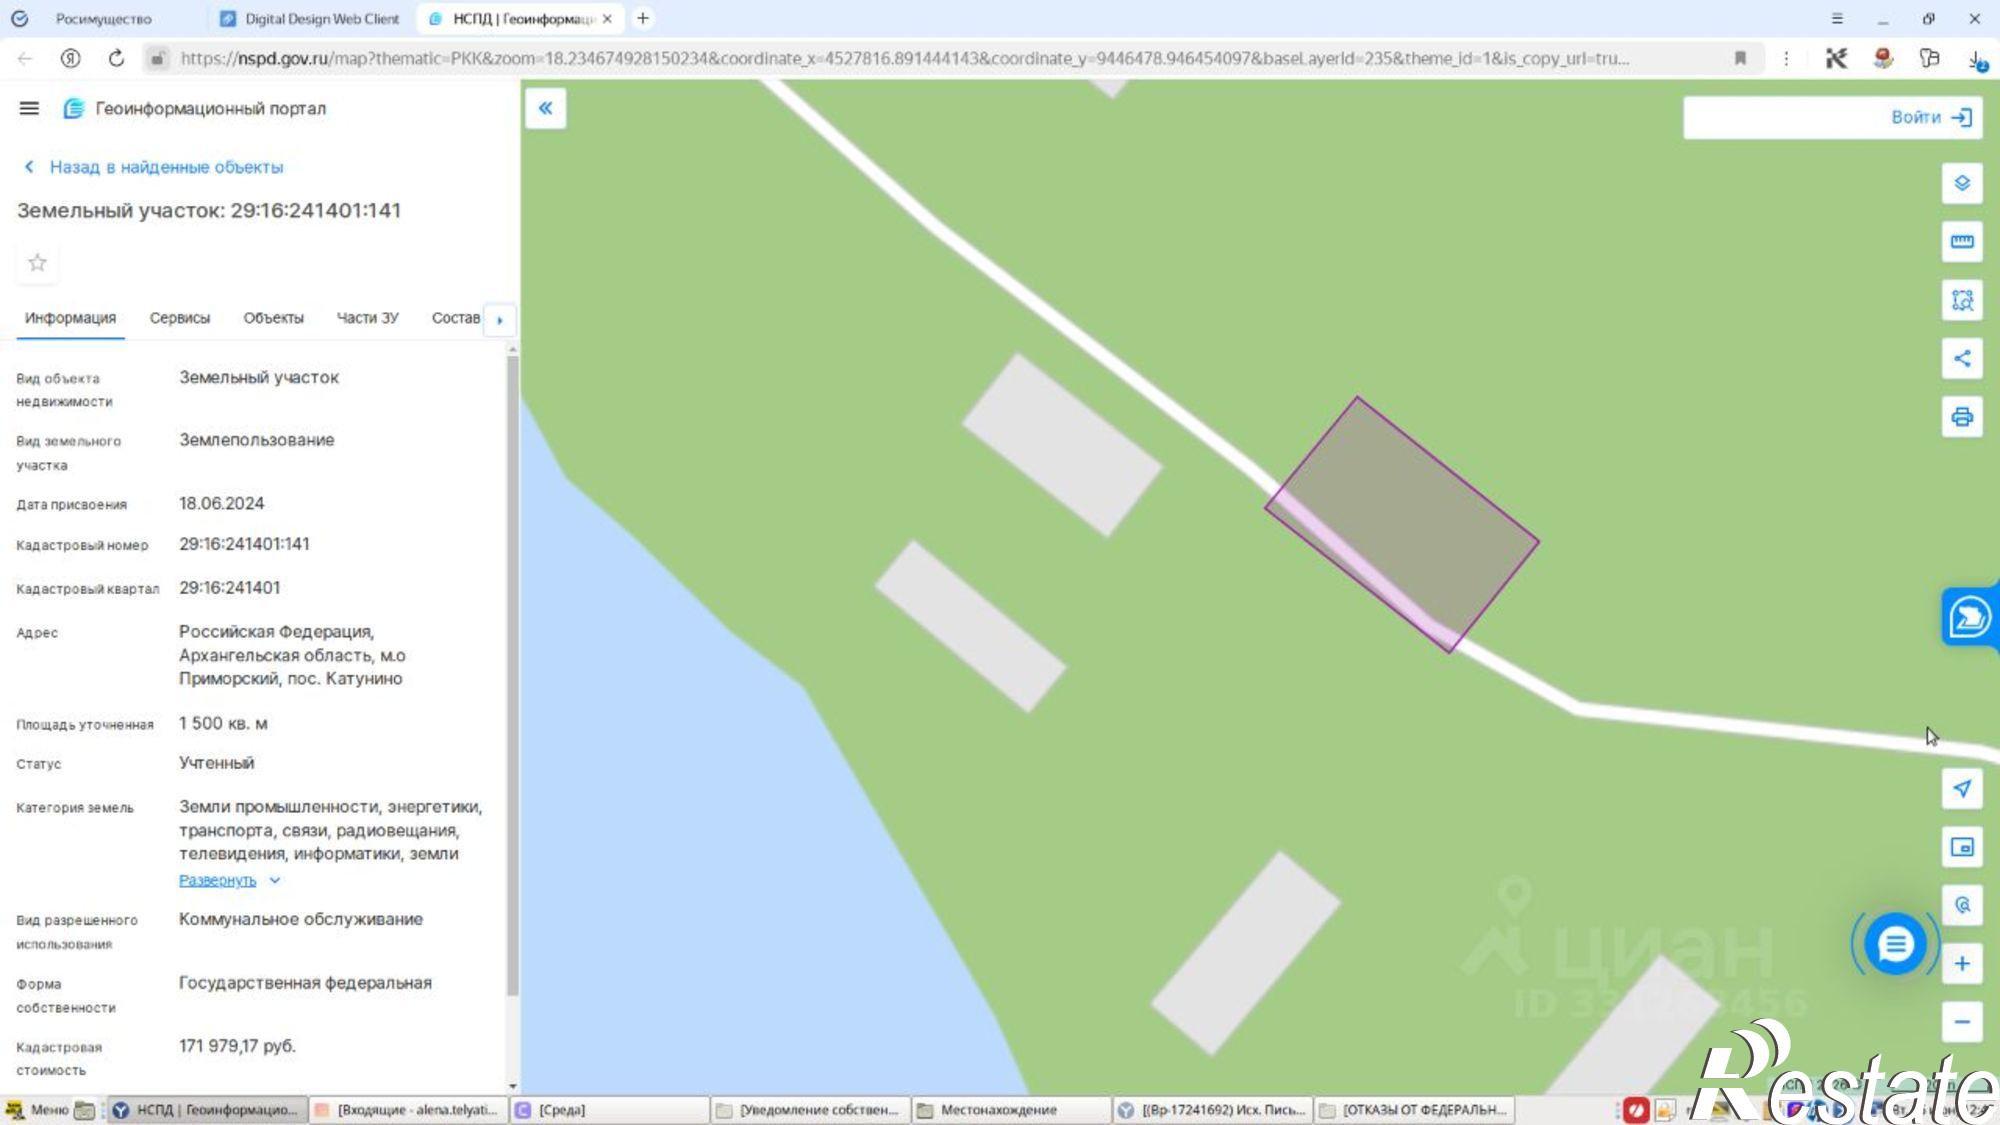Viewport: 2000px width, 1125px height.
Task: Open the map layers panel icon
Action: 1962,183
